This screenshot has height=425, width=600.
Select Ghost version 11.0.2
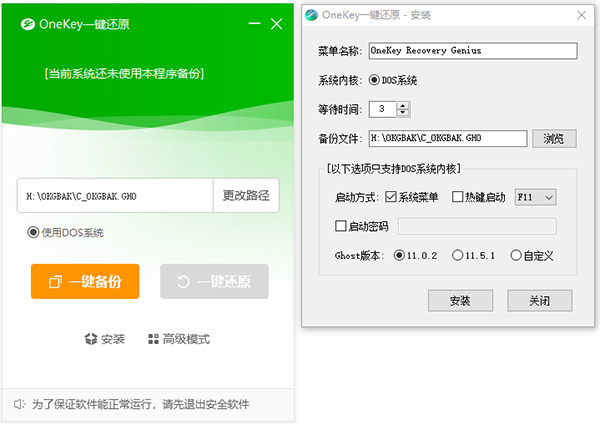pos(399,255)
